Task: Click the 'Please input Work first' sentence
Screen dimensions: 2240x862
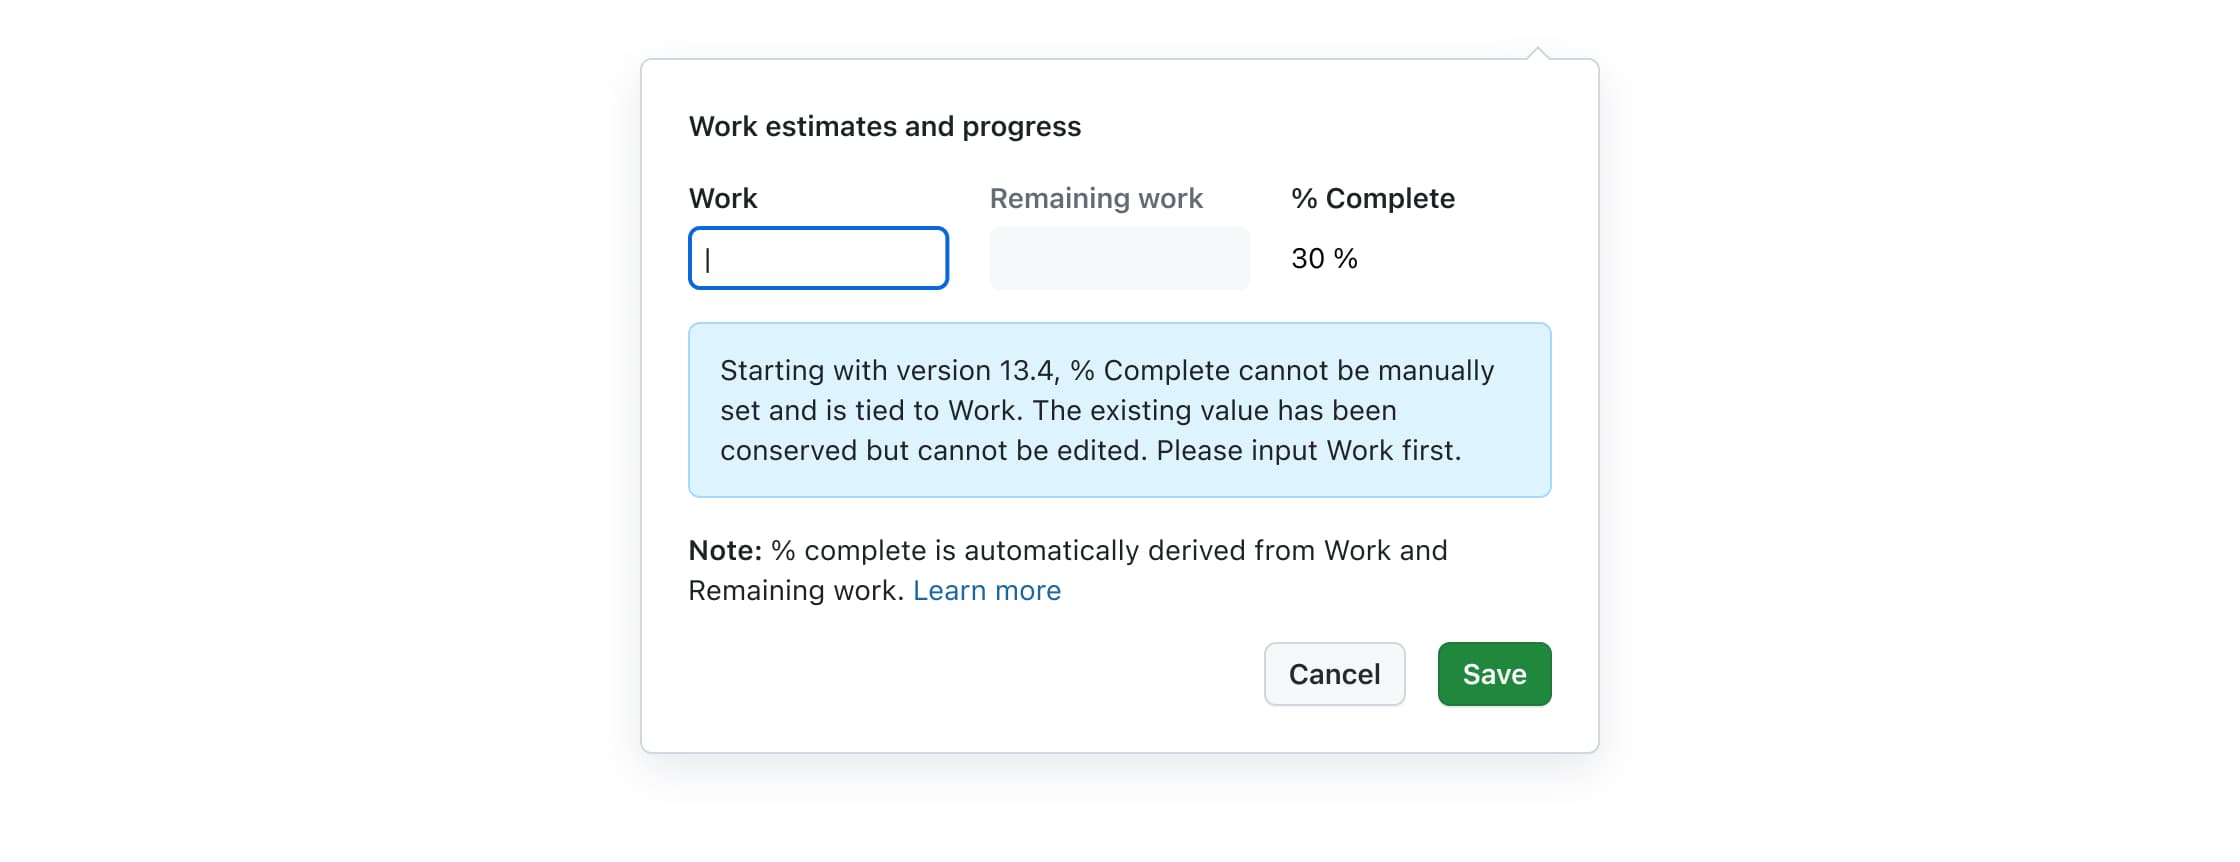Action: 1308,451
